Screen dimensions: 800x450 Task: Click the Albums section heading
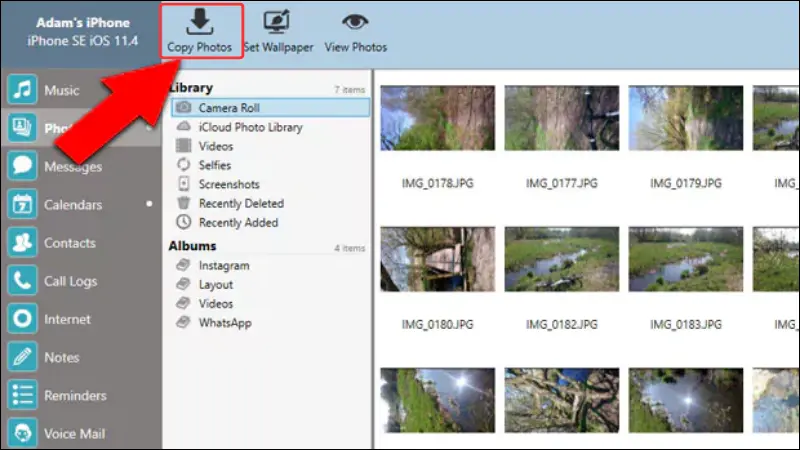[x=192, y=246]
